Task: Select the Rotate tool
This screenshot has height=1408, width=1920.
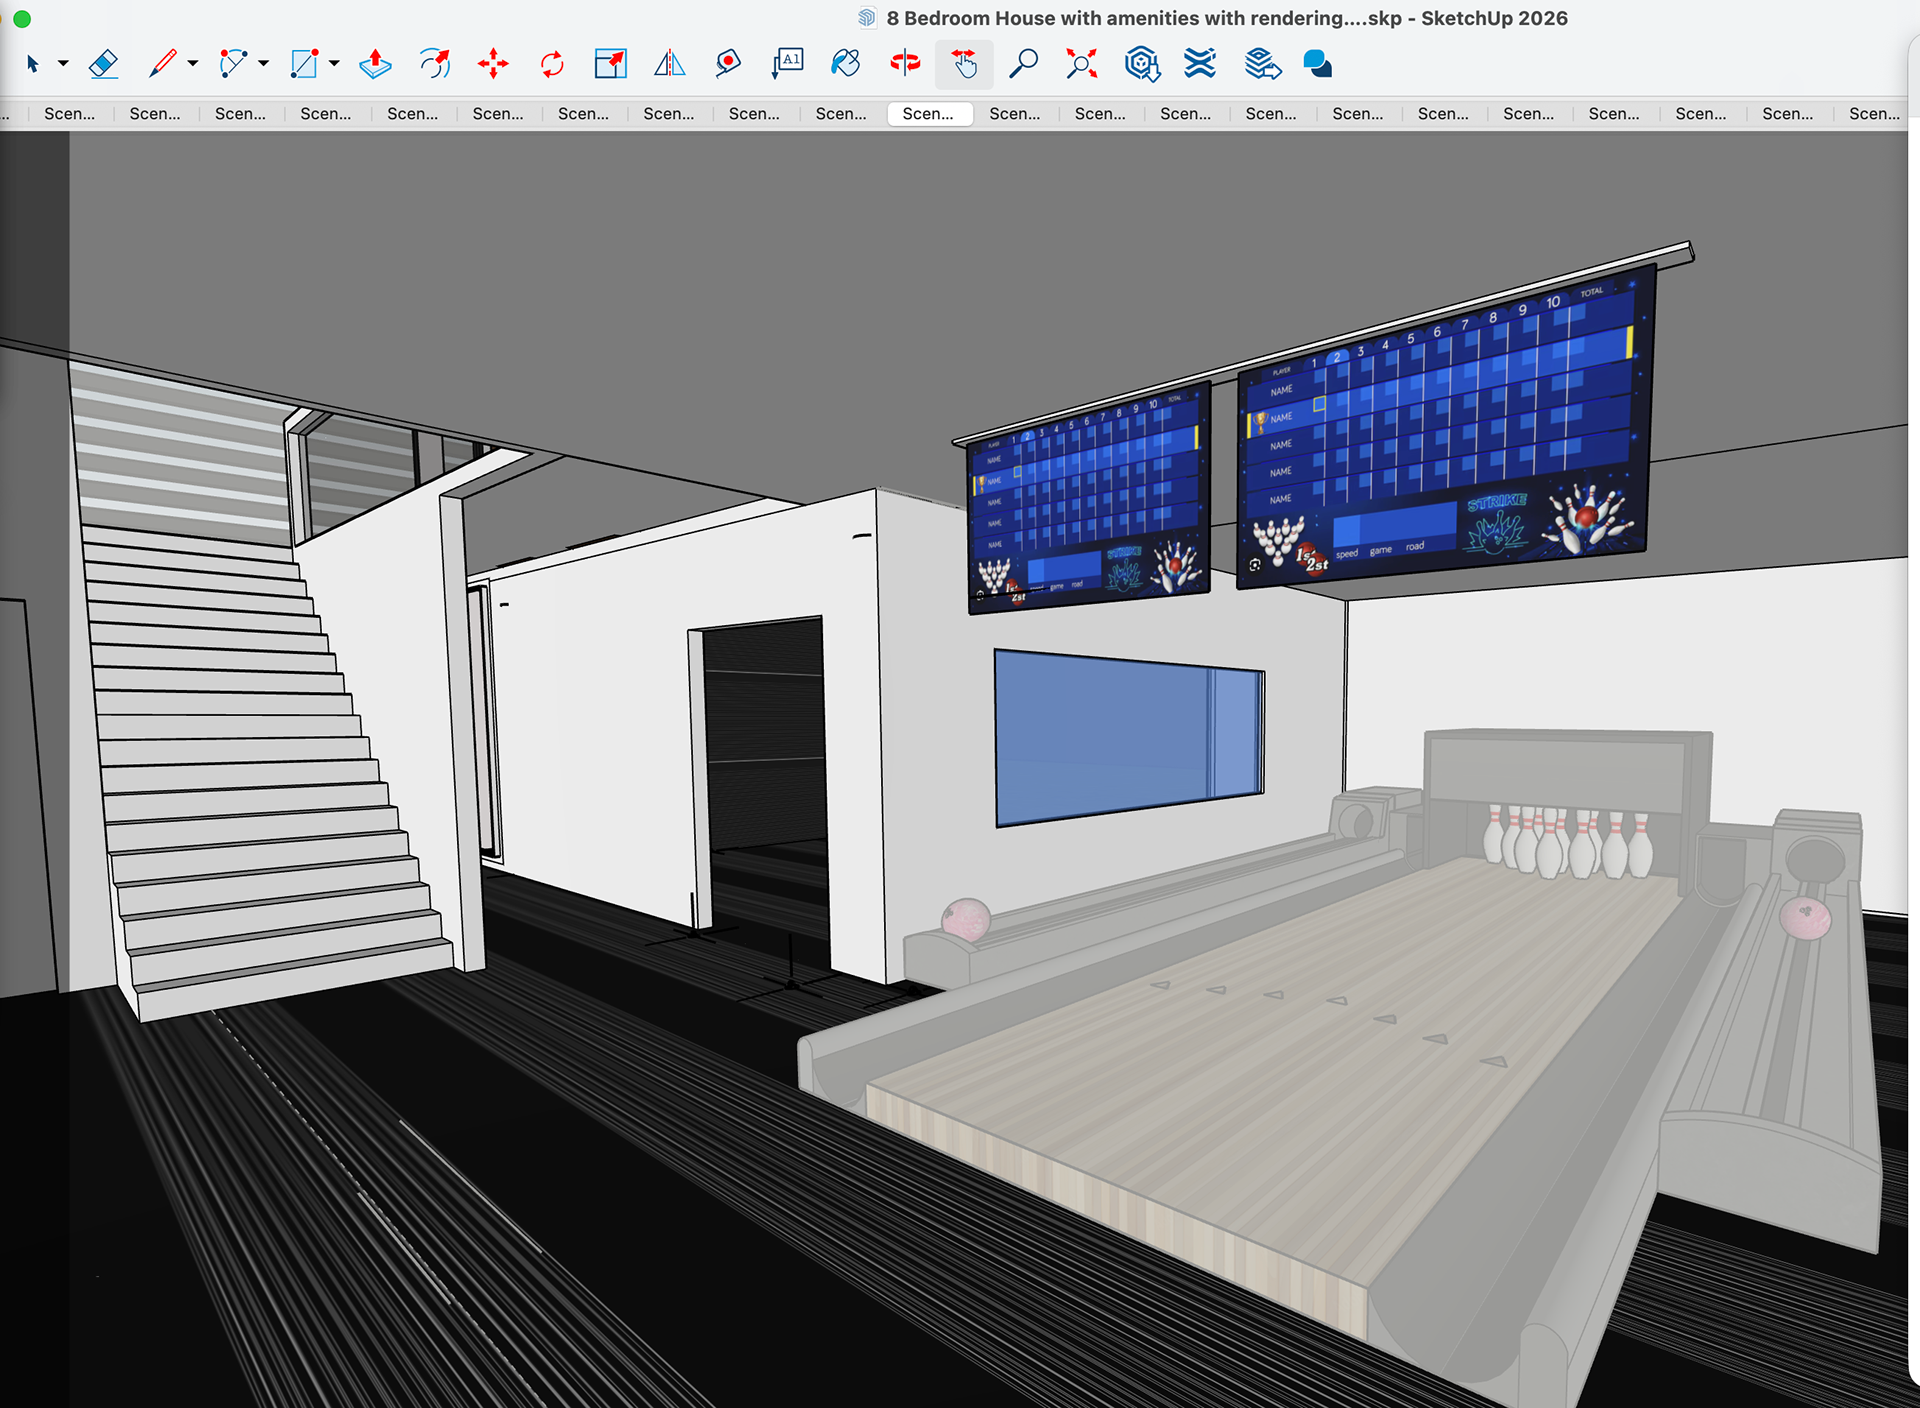Action: click(x=552, y=64)
